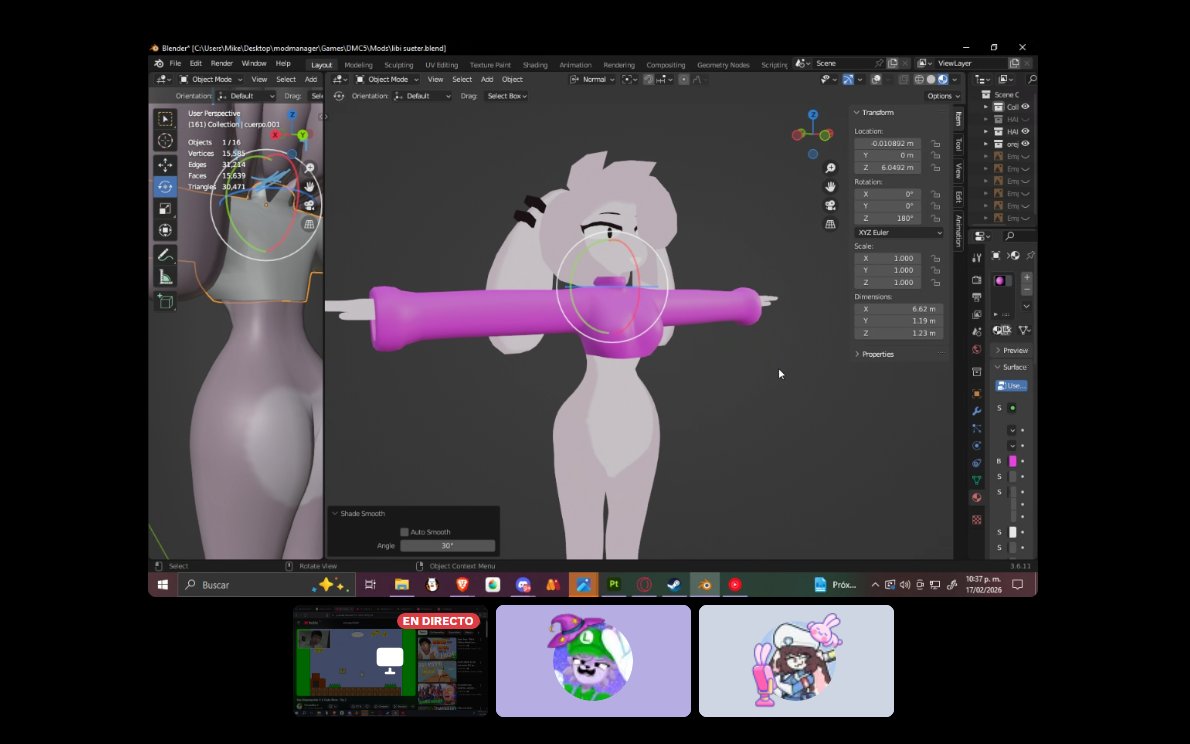This screenshot has height=744, width=1190.
Task: Collapse the Shade Smooth operator panel
Action: click(335, 514)
